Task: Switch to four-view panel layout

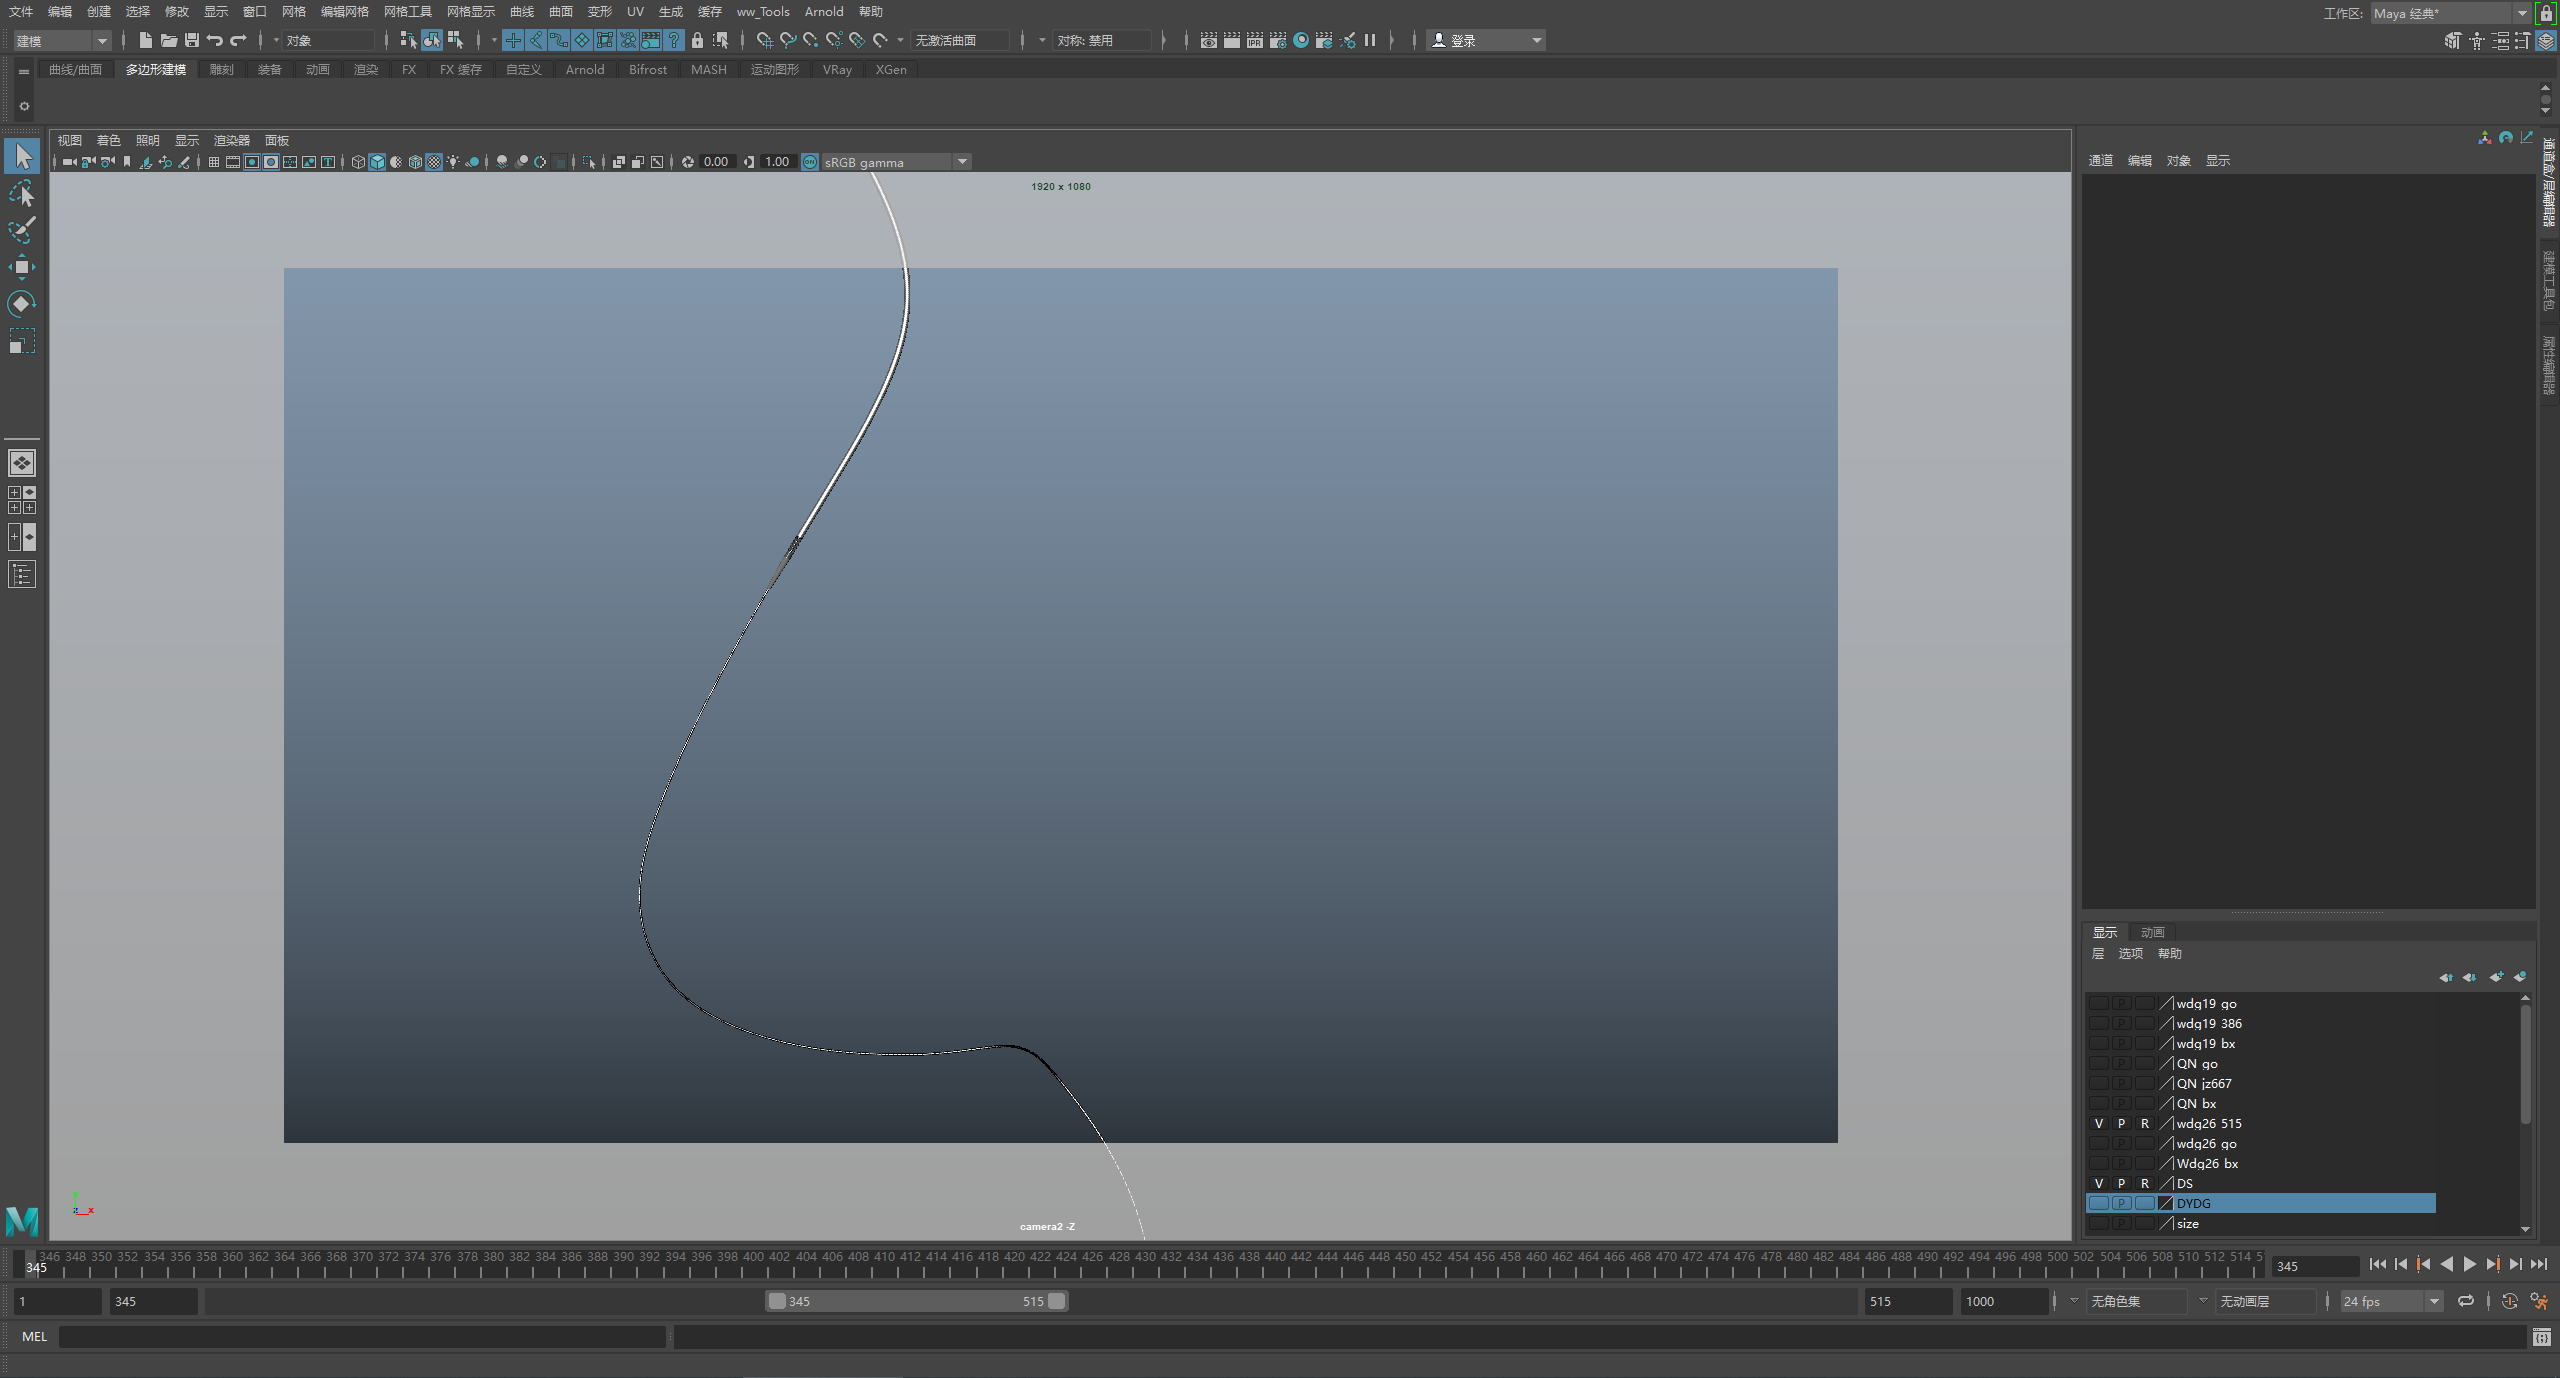Action: pyautogui.click(x=22, y=500)
